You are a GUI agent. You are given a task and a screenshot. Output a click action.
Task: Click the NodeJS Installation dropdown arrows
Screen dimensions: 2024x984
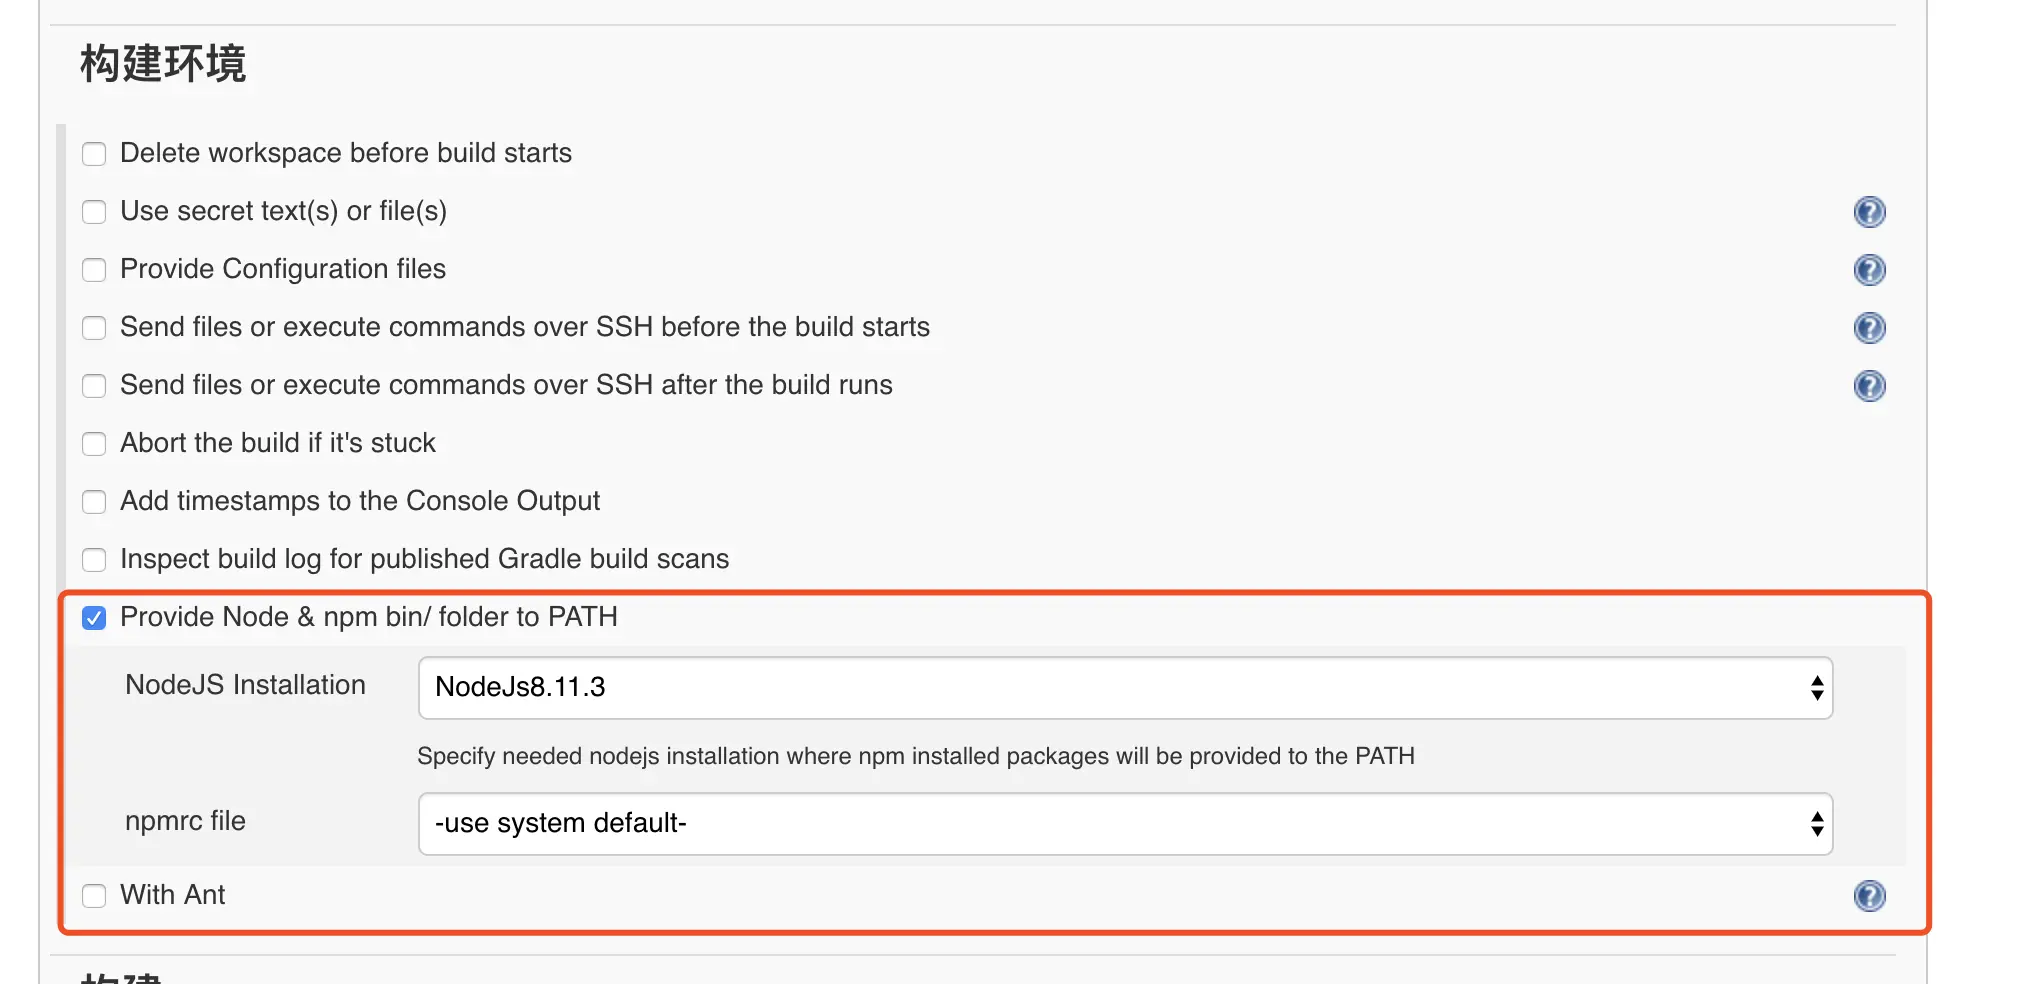point(1817,688)
